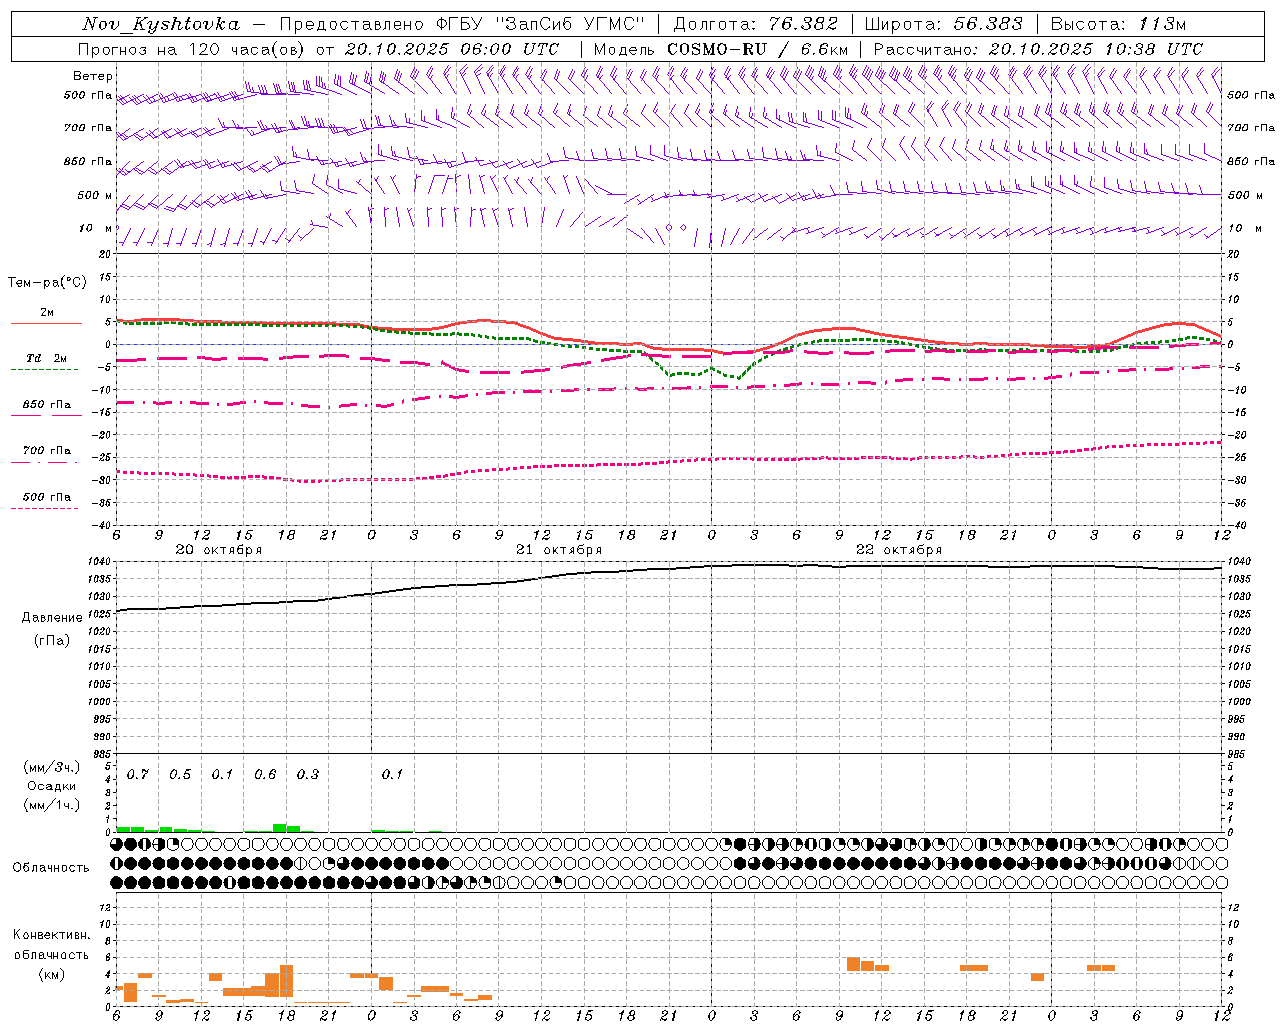The image size is (1280, 1024).
Task: Click the Давление pressure chart title
Action: pos(52,618)
